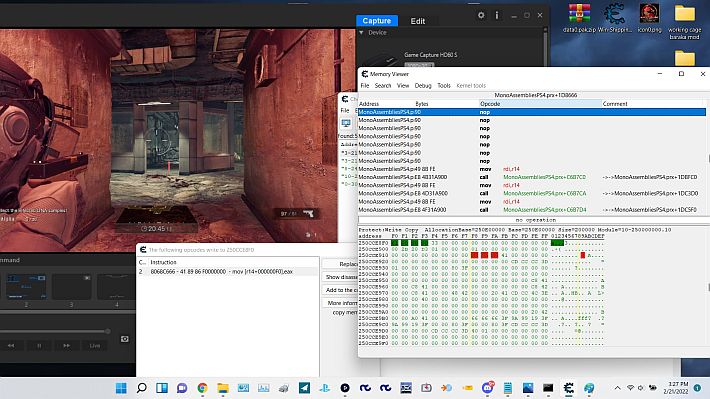Open the Widgets panel from the taskbar

click(x=162, y=388)
